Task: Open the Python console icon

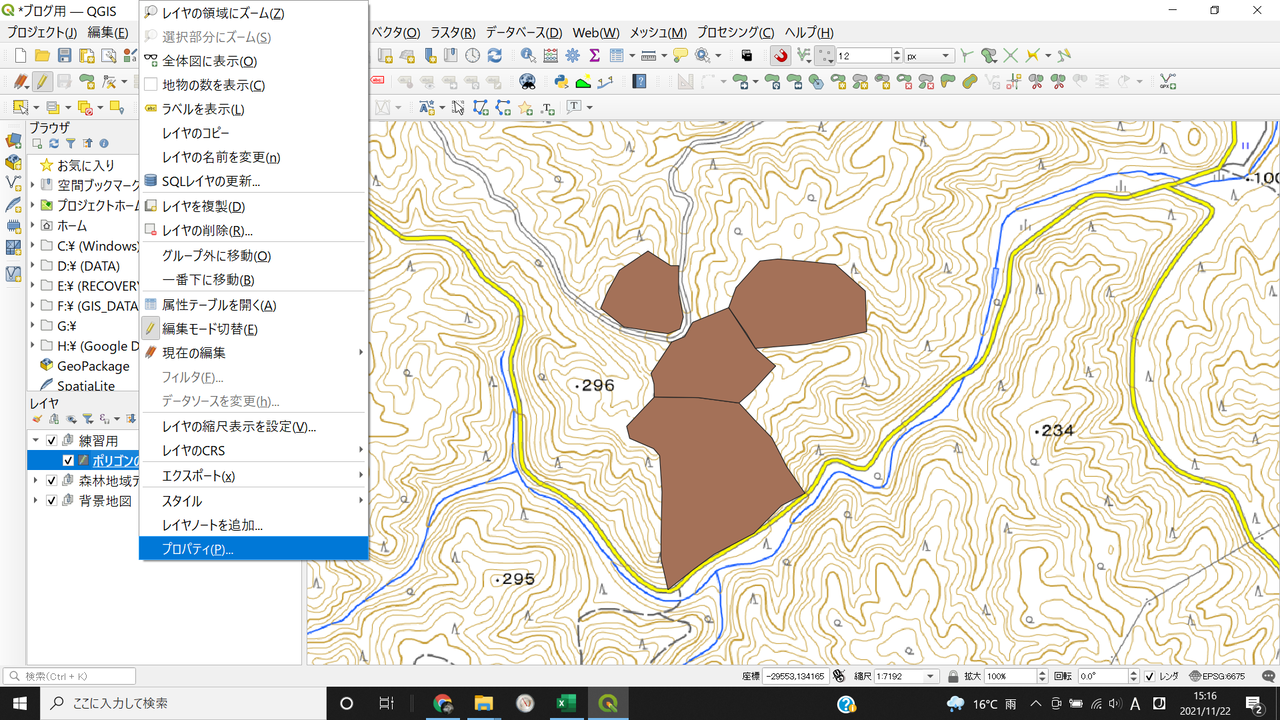Action: (x=561, y=82)
